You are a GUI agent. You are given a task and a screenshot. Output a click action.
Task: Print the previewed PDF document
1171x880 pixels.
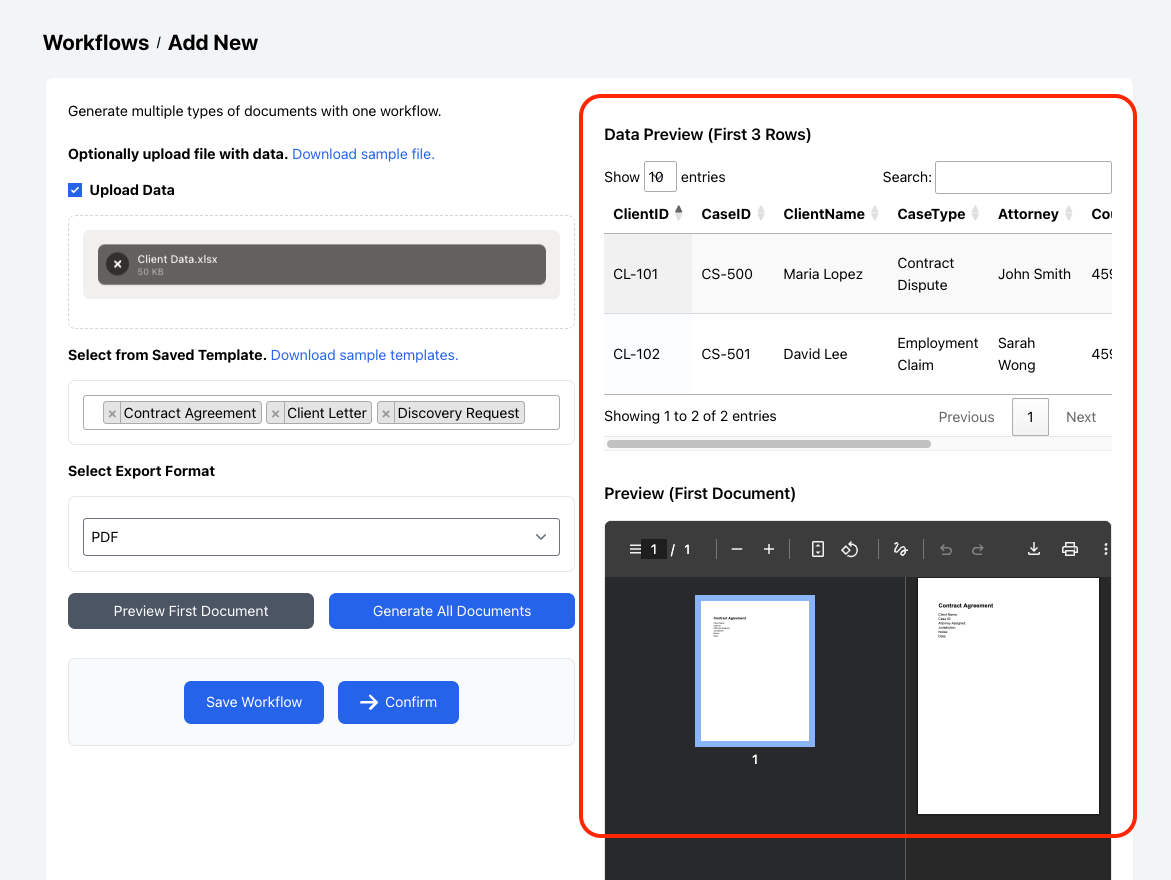pyautogui.click(x=1070, y=549)
